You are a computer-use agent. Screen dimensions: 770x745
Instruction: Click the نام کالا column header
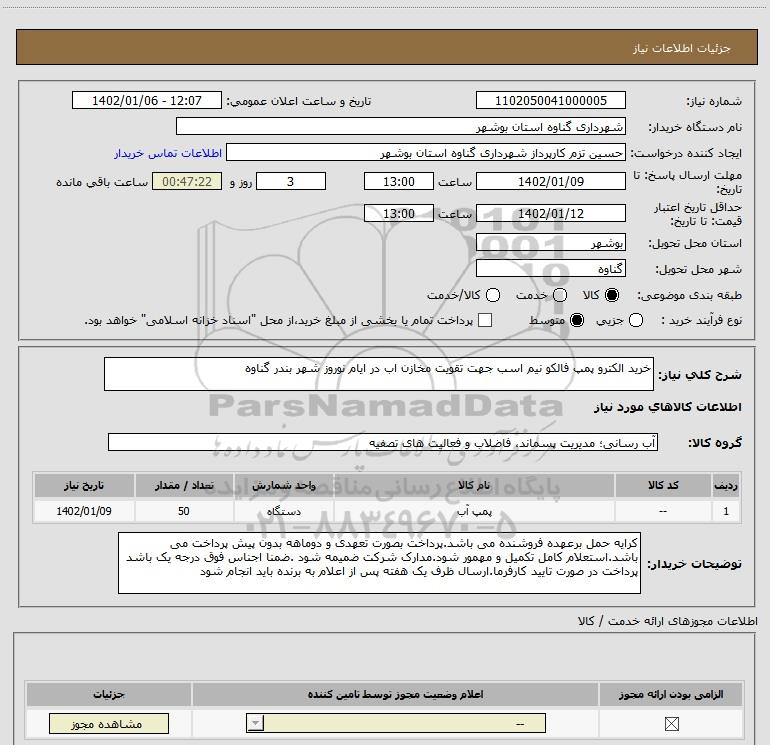pos(474,485)
